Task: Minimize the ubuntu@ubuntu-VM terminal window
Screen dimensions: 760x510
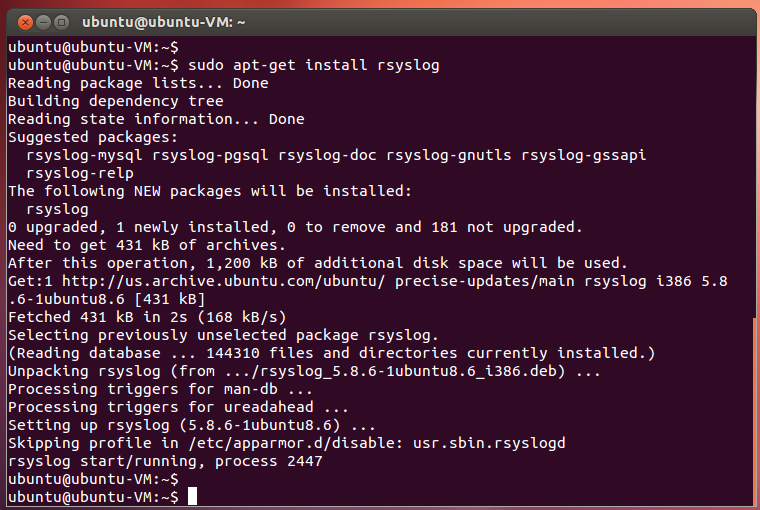Action: (x=43, y=22)
